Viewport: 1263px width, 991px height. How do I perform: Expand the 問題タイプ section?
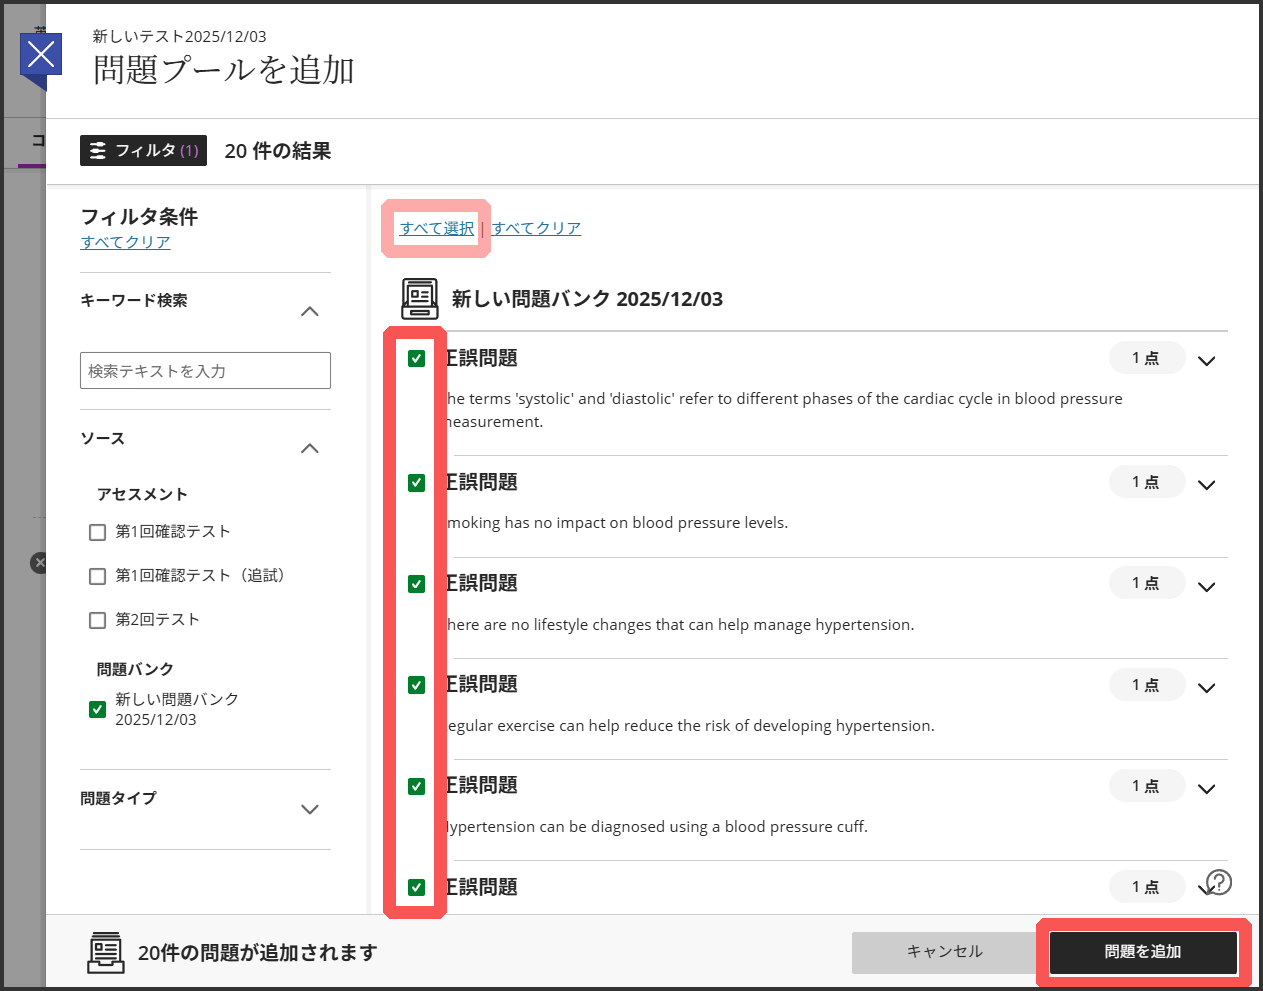click(310, 808)
